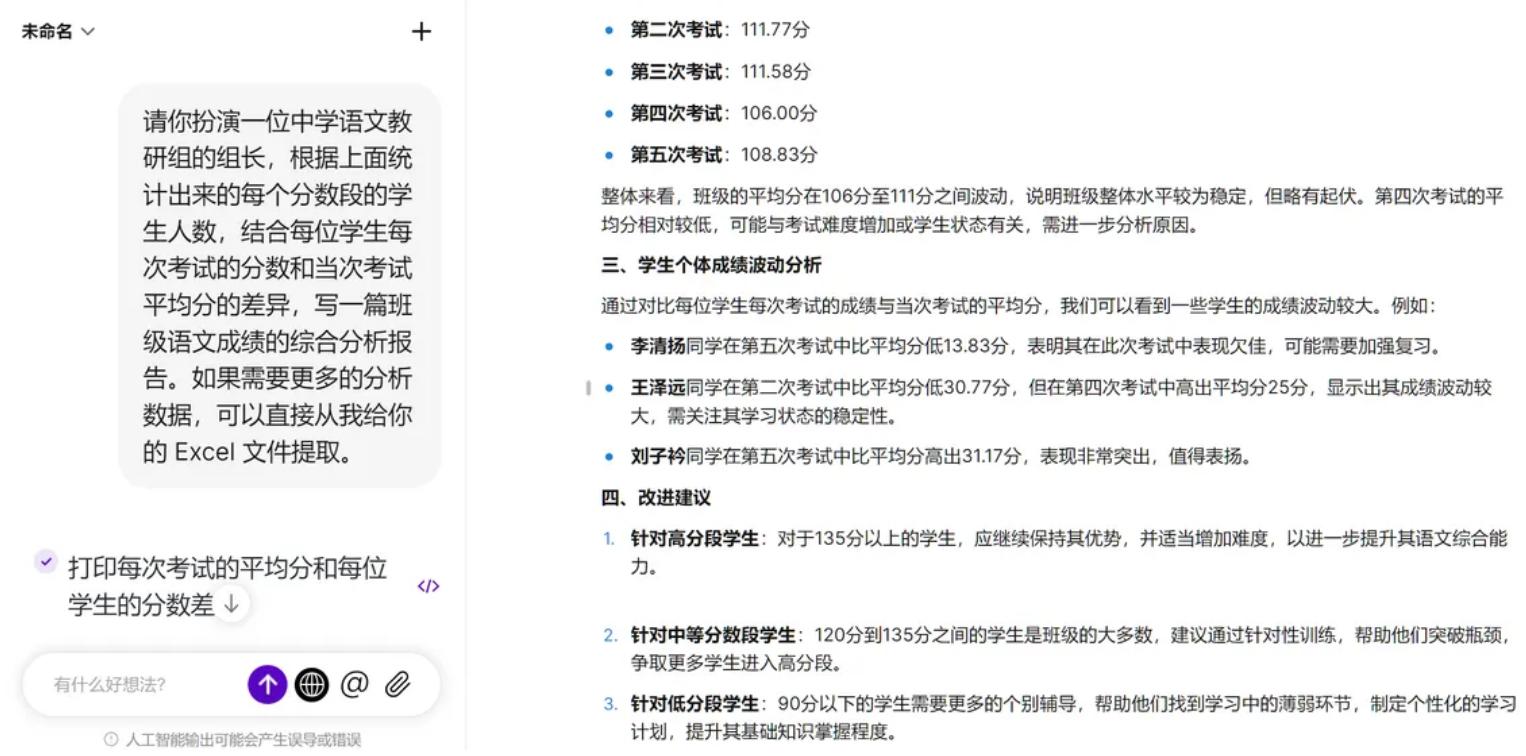Open the 未命名 title dropdown
Image resolution: width=1526 pixels, height=756 pixels.
click(x=58, y=32)
